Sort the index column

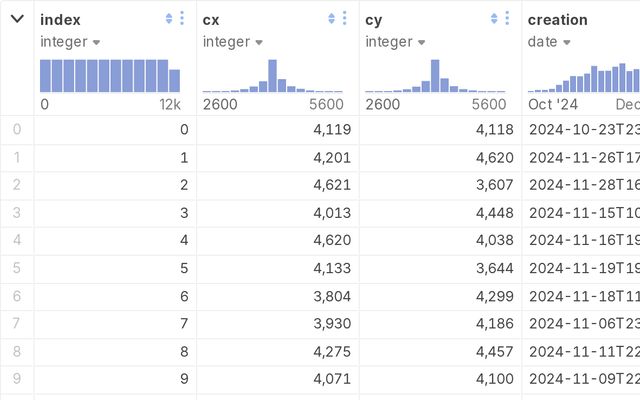pos(169,19)
